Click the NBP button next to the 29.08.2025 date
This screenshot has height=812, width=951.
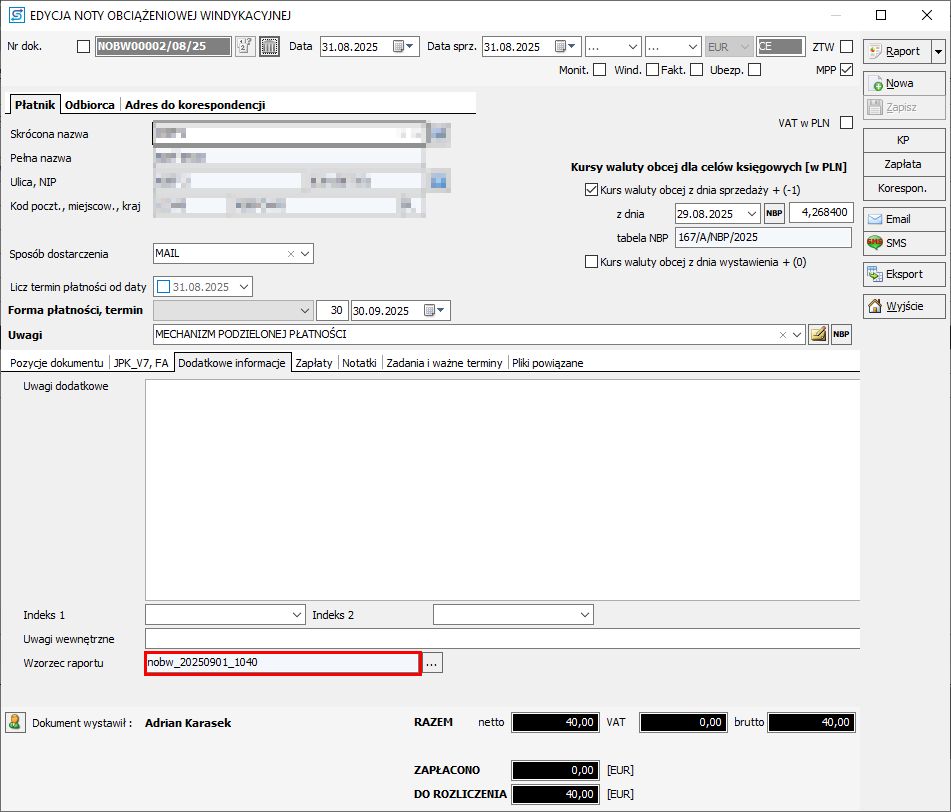774,213
